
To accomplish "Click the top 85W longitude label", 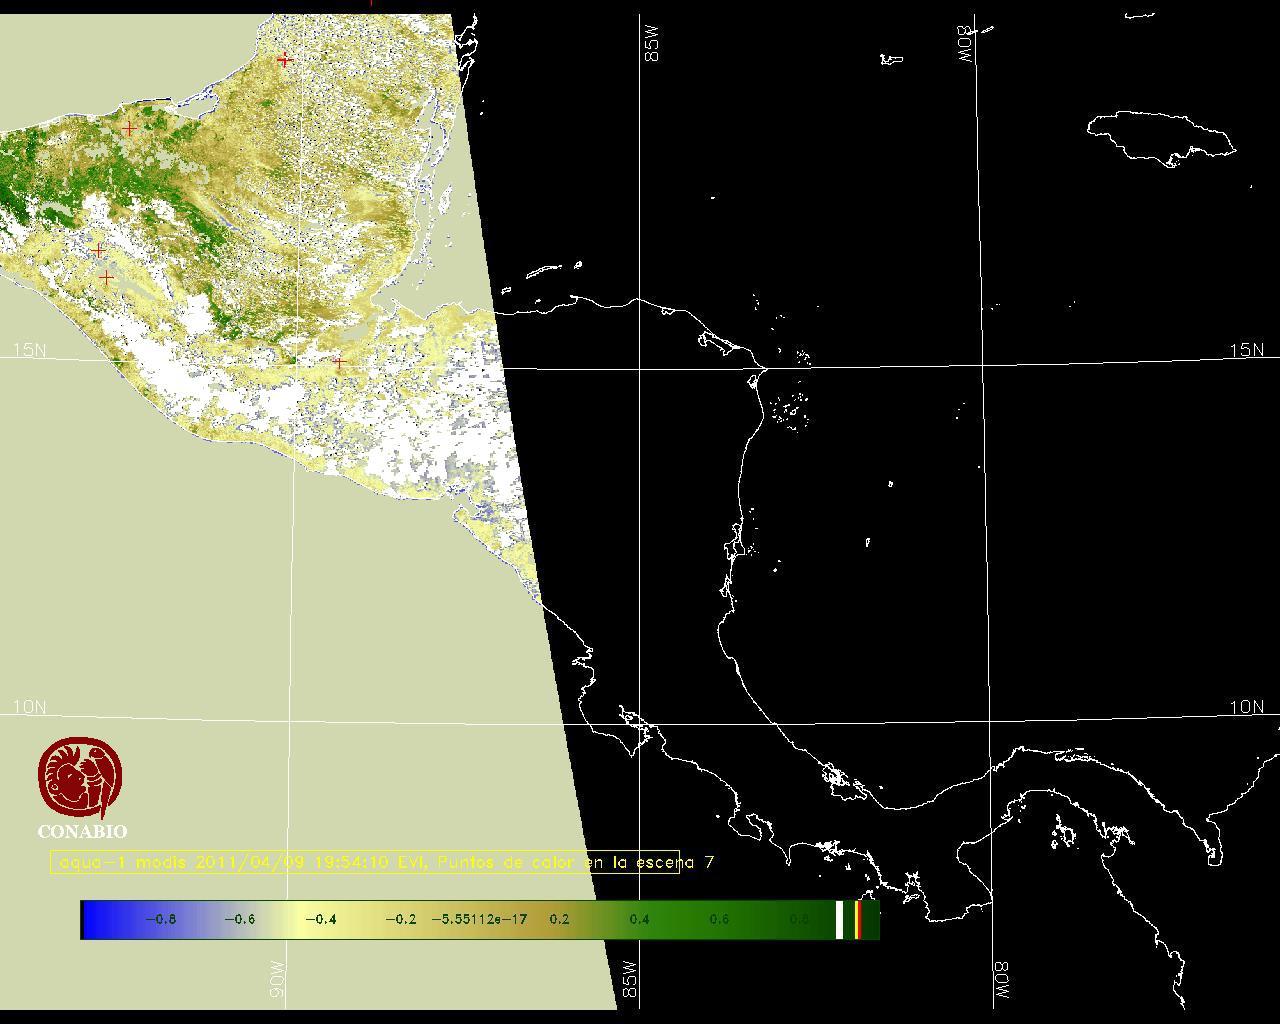I will 653,45.
